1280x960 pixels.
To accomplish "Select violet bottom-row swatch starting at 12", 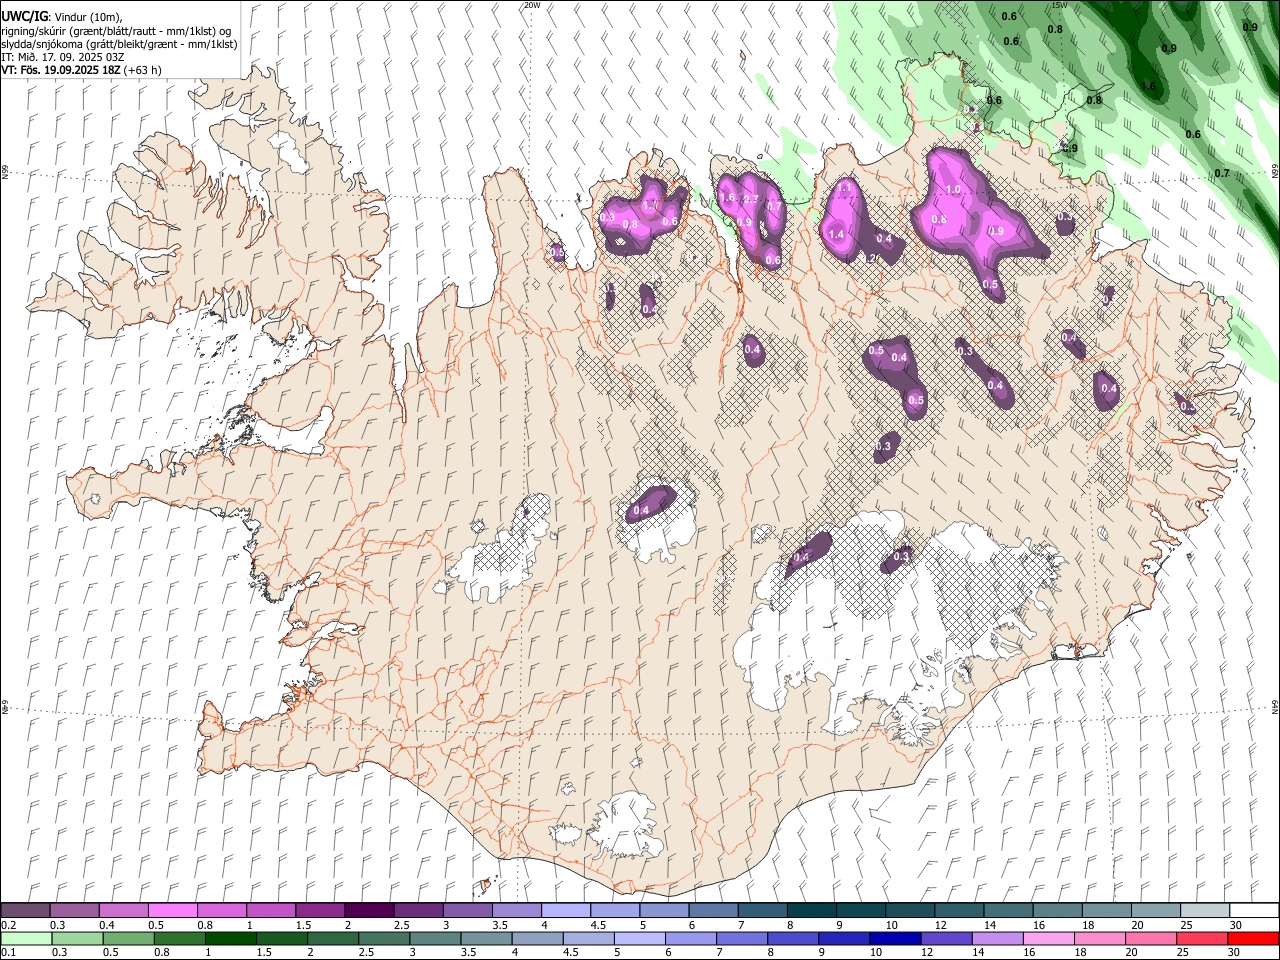I will (946, 938).
